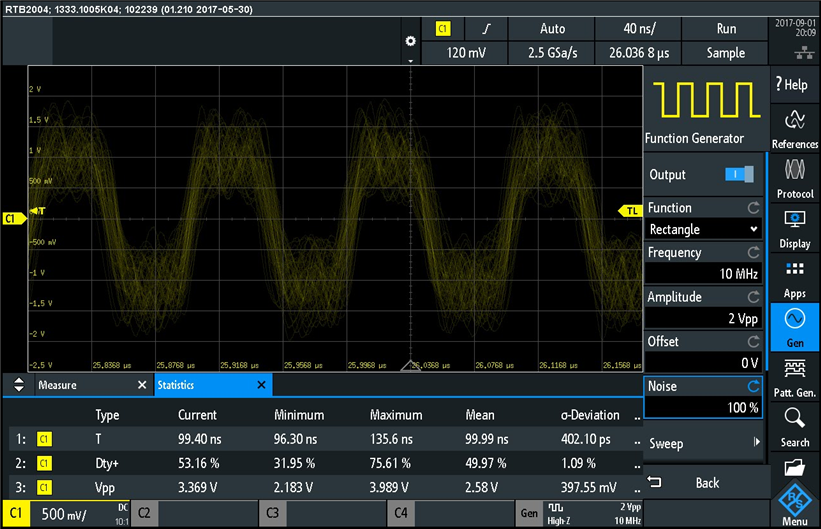The height and width of the screenshot is (529, 821).
Task: Open the Help icon in sidebar
Action: pyautogui.click(x=794, y=85)
